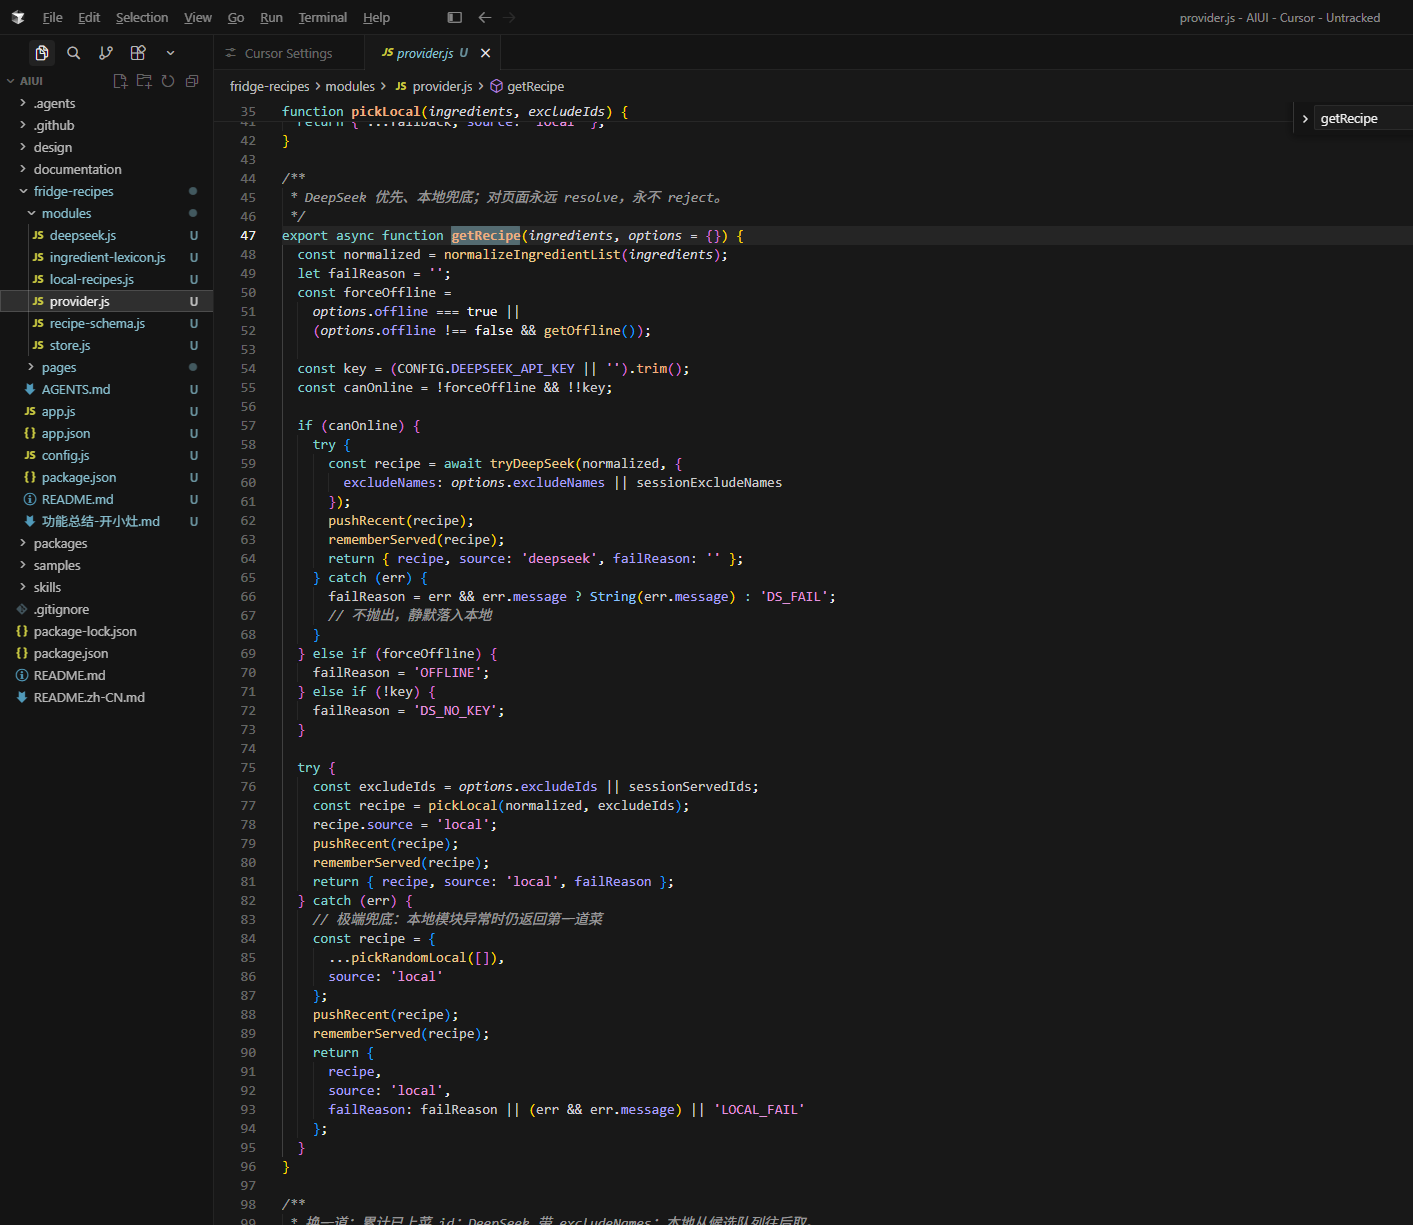
Task: Expand the getRecipe sticky outline widget
Action: pos(1305,118)
